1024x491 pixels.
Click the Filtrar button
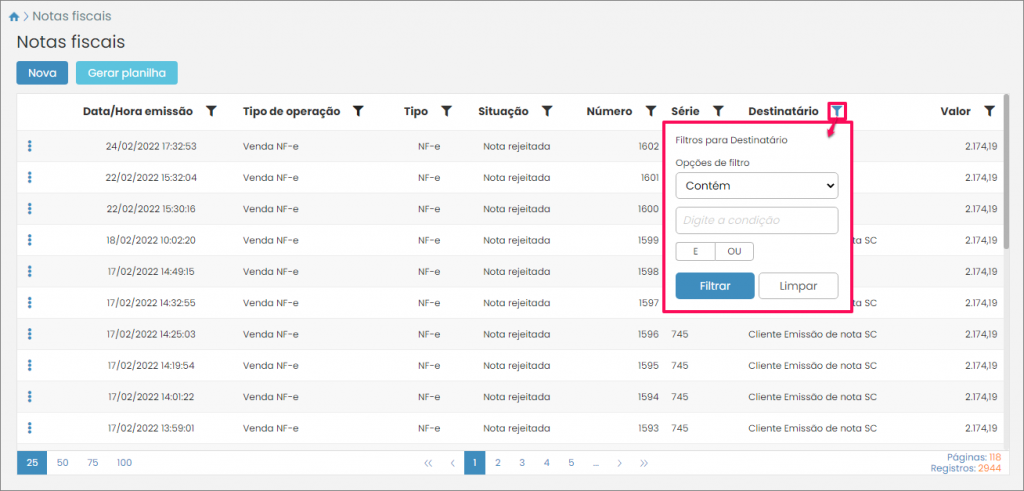tap(714, 286)
